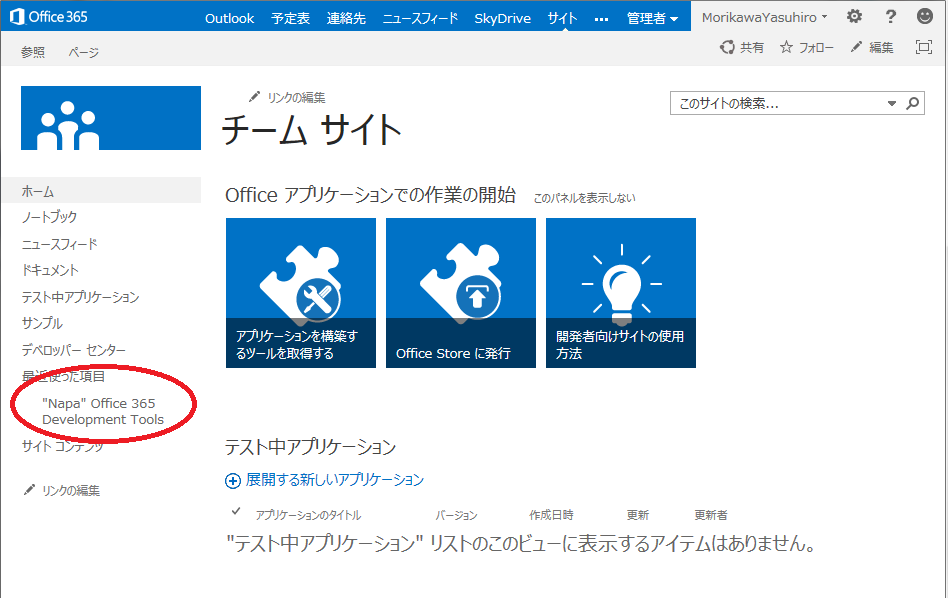Expand the search scope dropdown arrow
The image size is (948, 598).
point(892,103)
